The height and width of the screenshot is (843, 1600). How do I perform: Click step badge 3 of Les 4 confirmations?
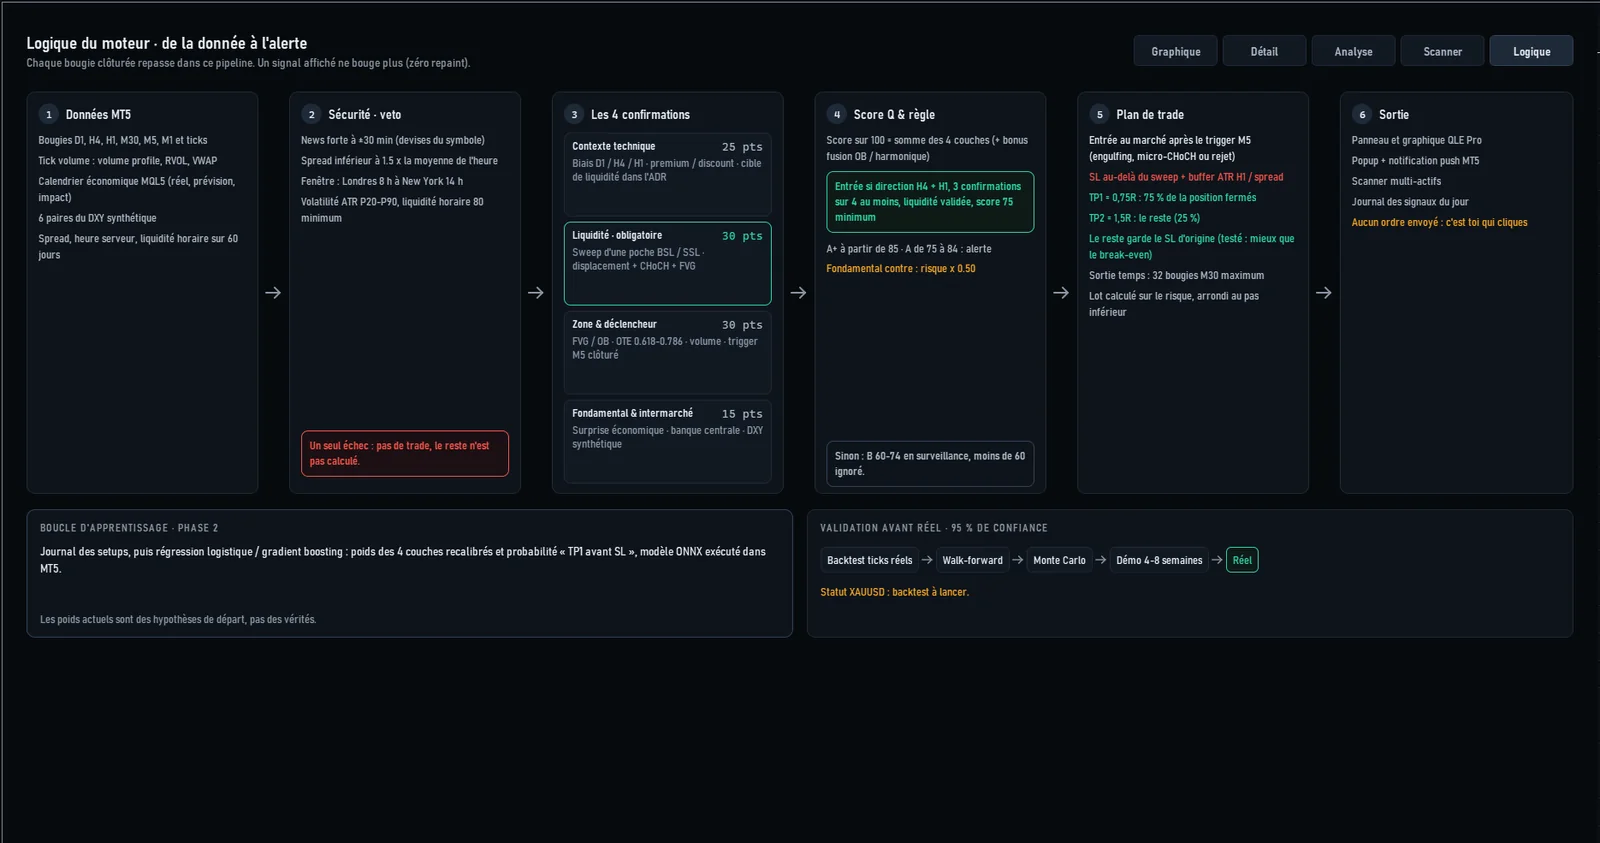(x=574, y=114)
